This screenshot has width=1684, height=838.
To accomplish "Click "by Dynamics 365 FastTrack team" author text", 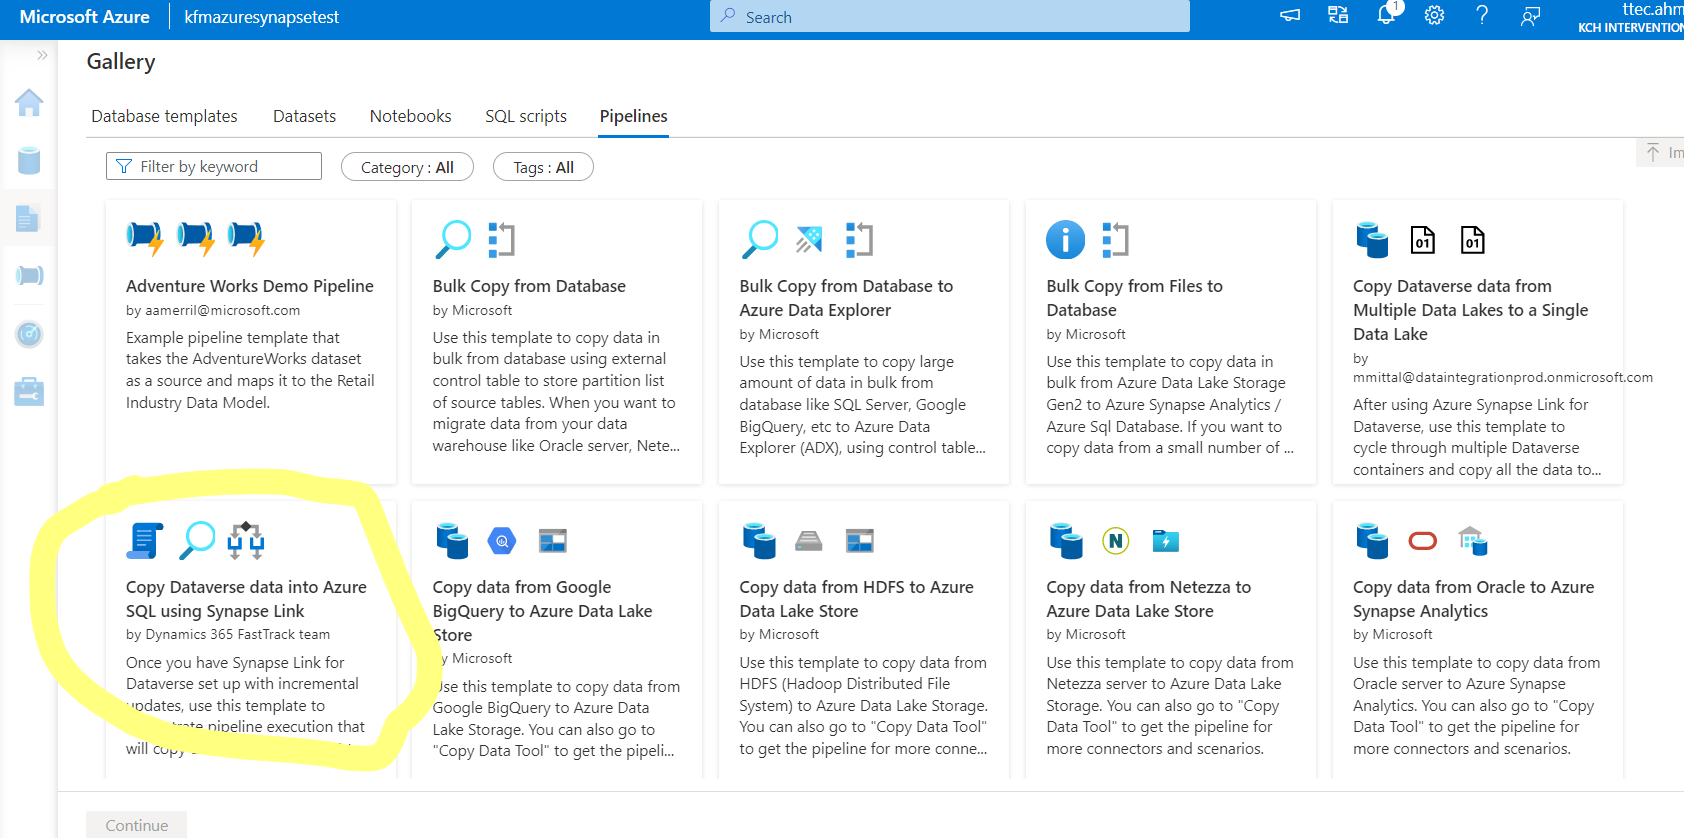I will coord(228,634).
